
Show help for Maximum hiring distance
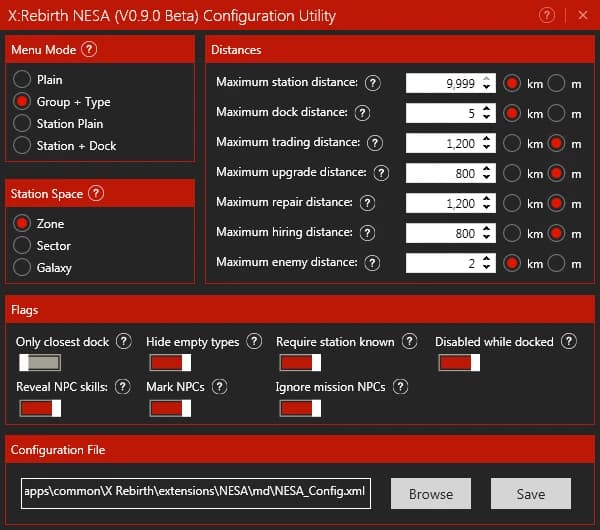(x=367, y=233)
